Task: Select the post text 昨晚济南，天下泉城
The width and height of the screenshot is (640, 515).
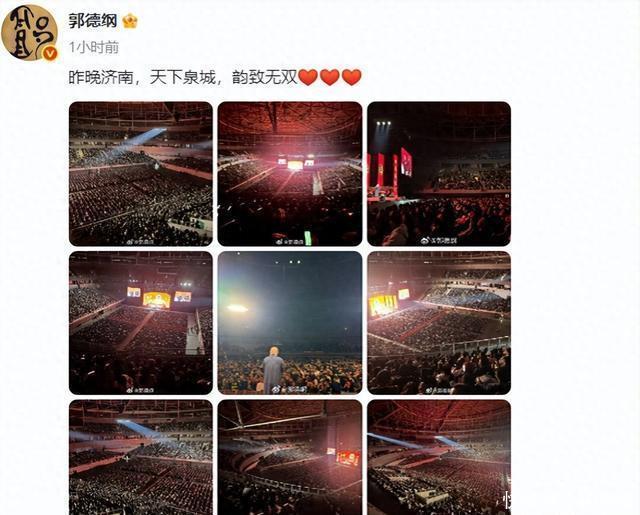Action: coord(142,77)
